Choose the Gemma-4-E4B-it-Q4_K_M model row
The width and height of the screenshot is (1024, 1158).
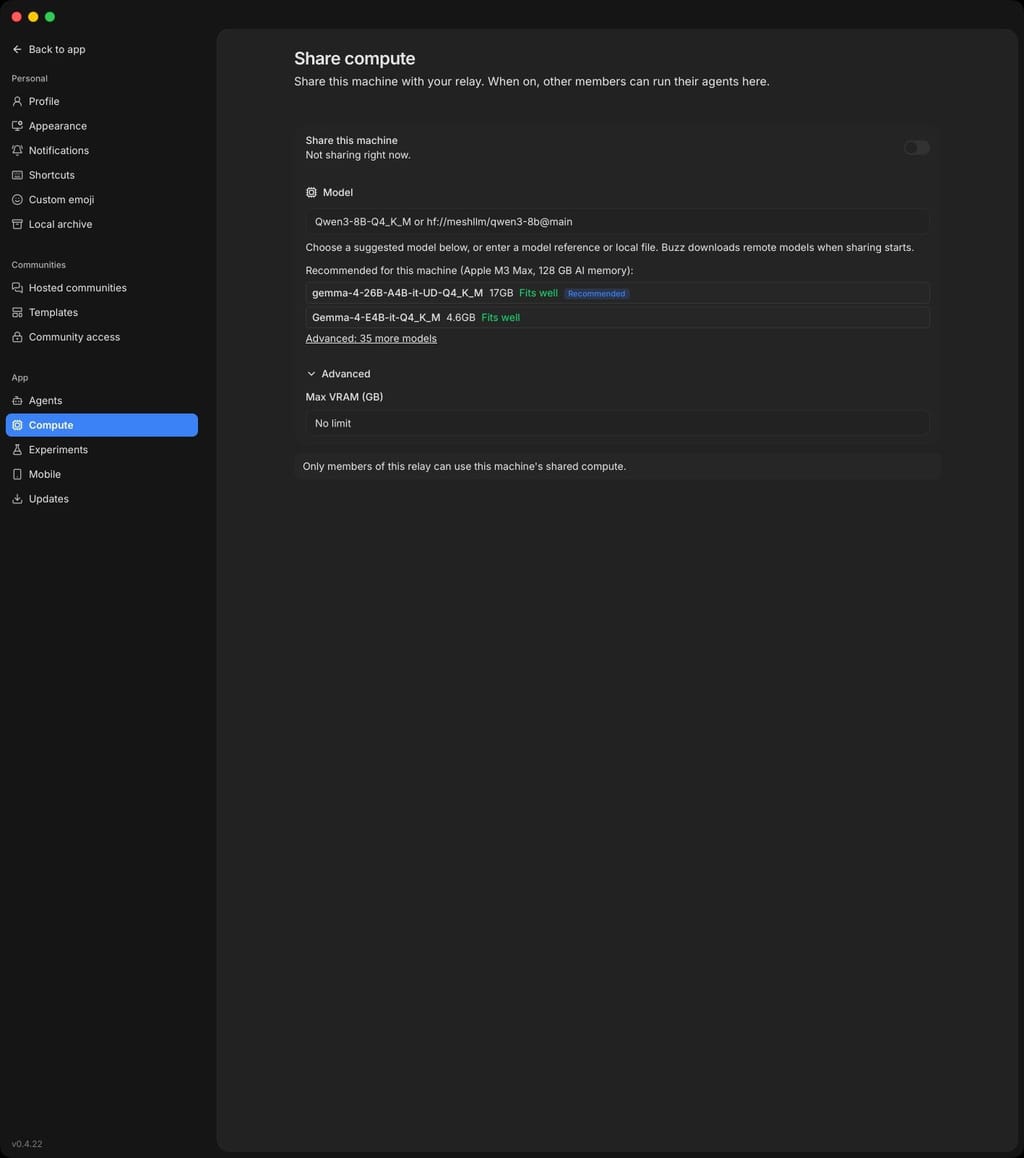coord(617,318)
